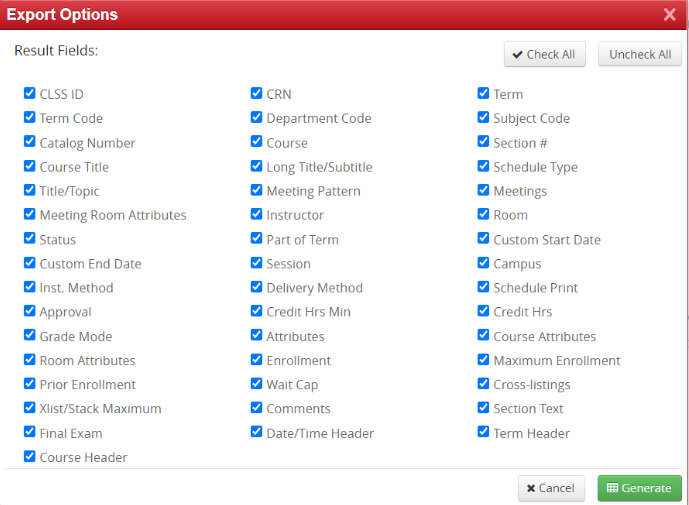Screen dimensions: 689x505
Task: Uncheck the Maximum Enrollment field
Action: coord(484,360)
